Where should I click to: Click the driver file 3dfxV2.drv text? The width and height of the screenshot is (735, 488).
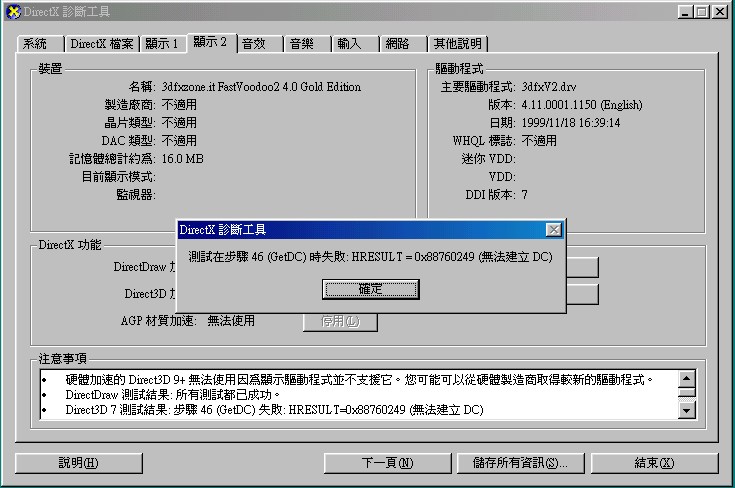[549, 87]
